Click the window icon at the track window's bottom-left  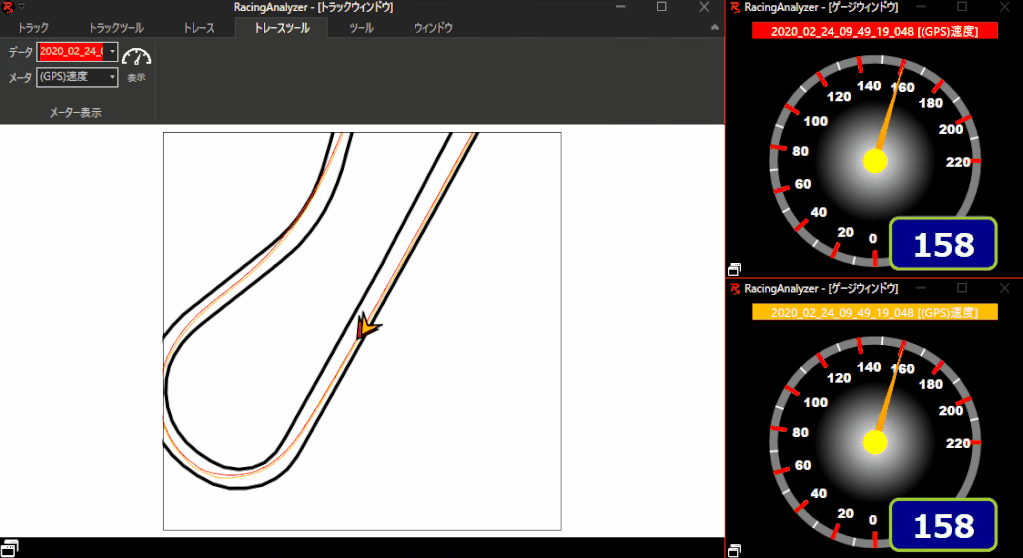pyautogui.click(x=10, y=546)
